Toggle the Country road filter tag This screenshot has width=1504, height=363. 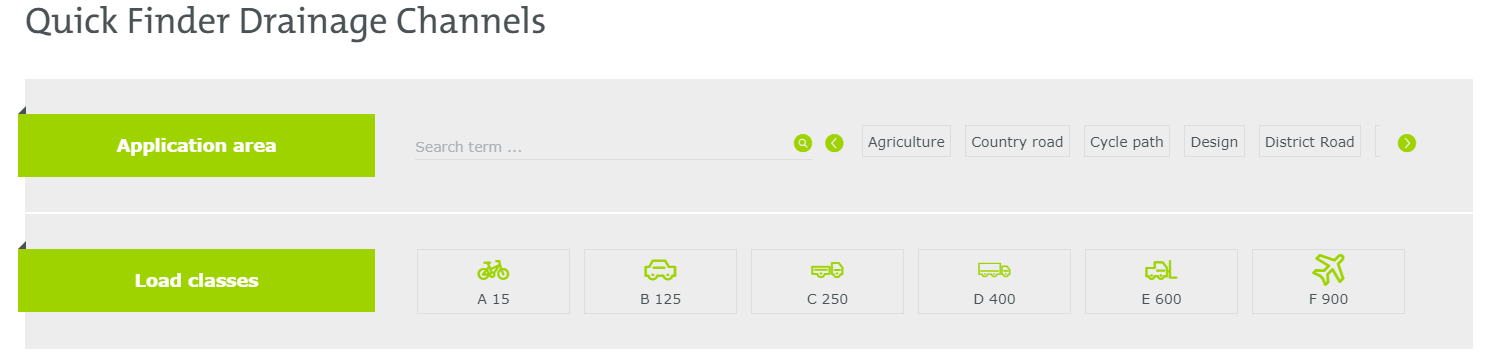1017,142
